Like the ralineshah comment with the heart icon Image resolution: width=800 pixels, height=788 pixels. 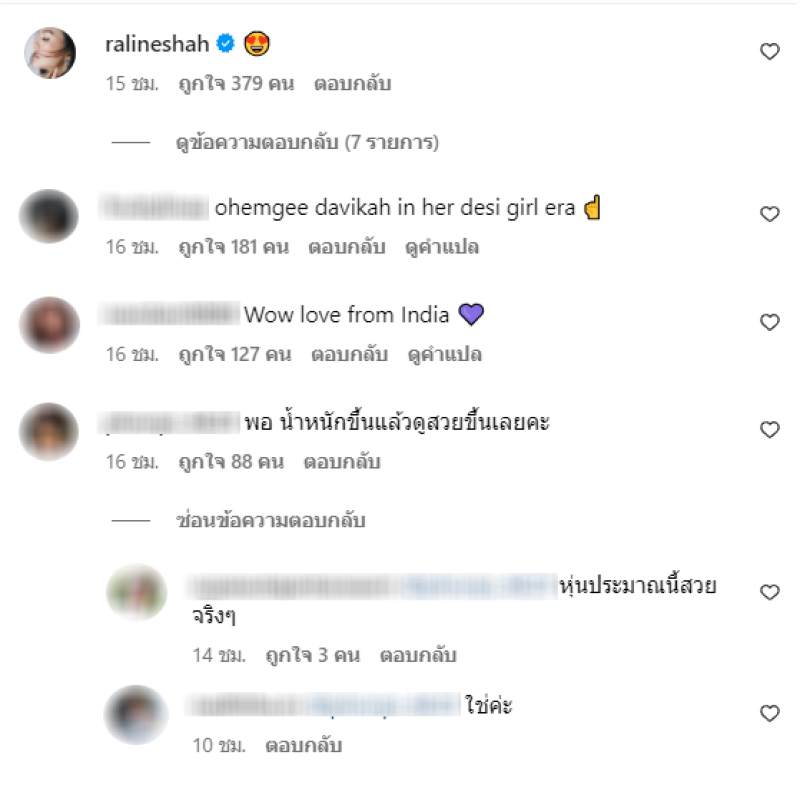coord(769,52)
